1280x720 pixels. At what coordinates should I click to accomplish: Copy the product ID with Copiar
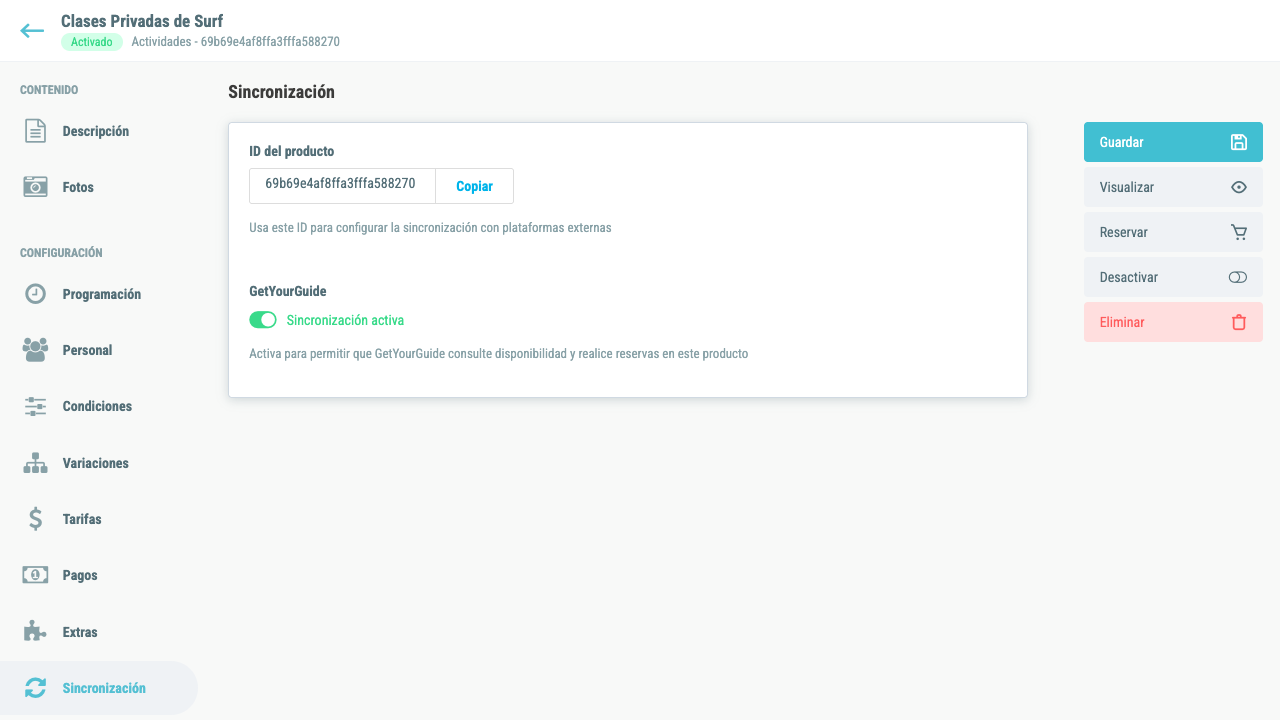click(x=474, y=186)
